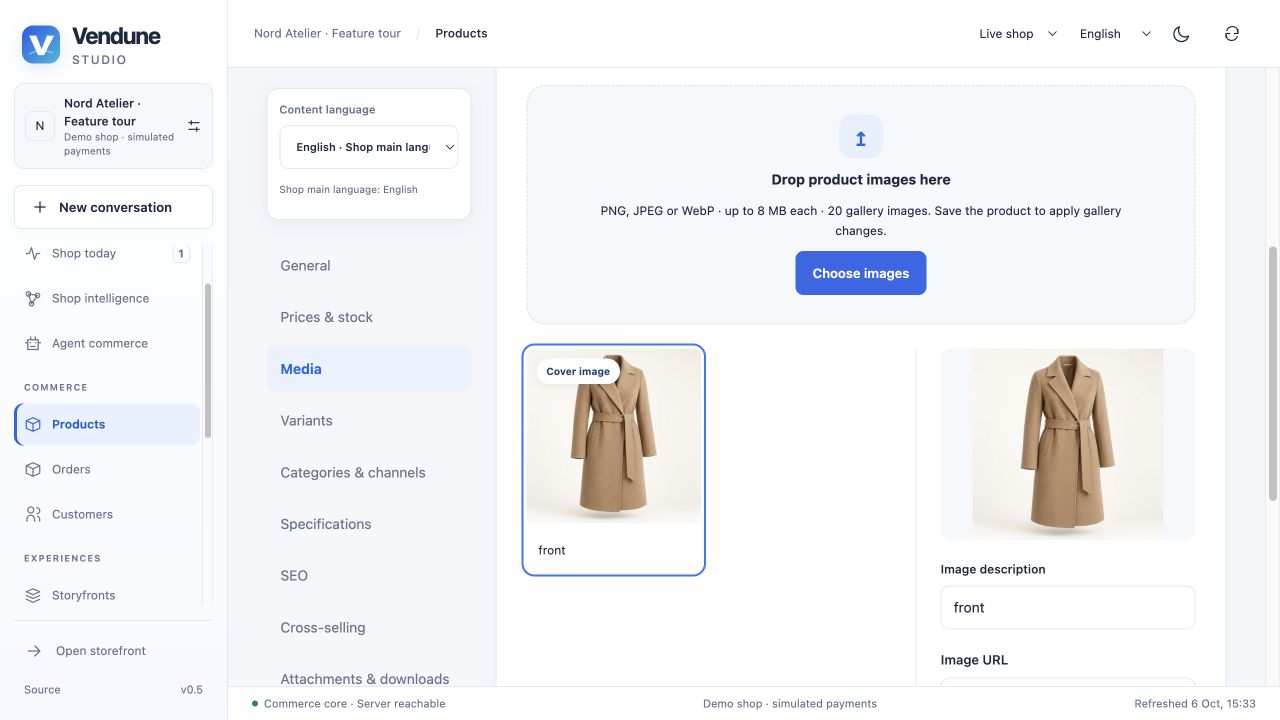Click the sidebar navigation scrollbar
This screenshot has width=1280, height=720.
click(208, 360)
